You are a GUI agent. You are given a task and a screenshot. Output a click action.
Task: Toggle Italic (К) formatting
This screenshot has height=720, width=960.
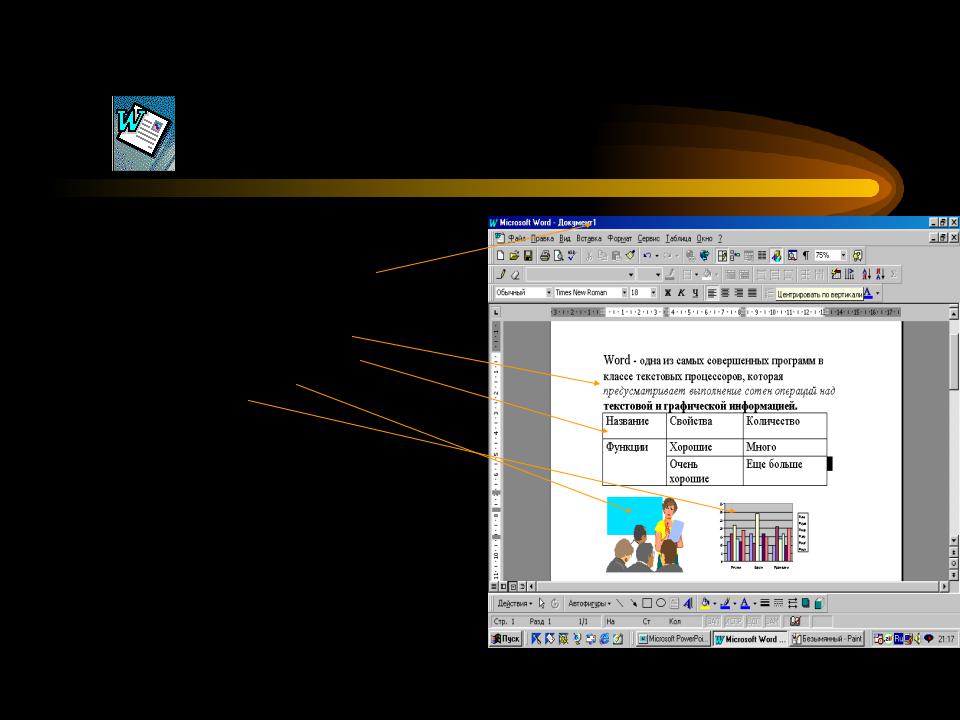(681, 293)
